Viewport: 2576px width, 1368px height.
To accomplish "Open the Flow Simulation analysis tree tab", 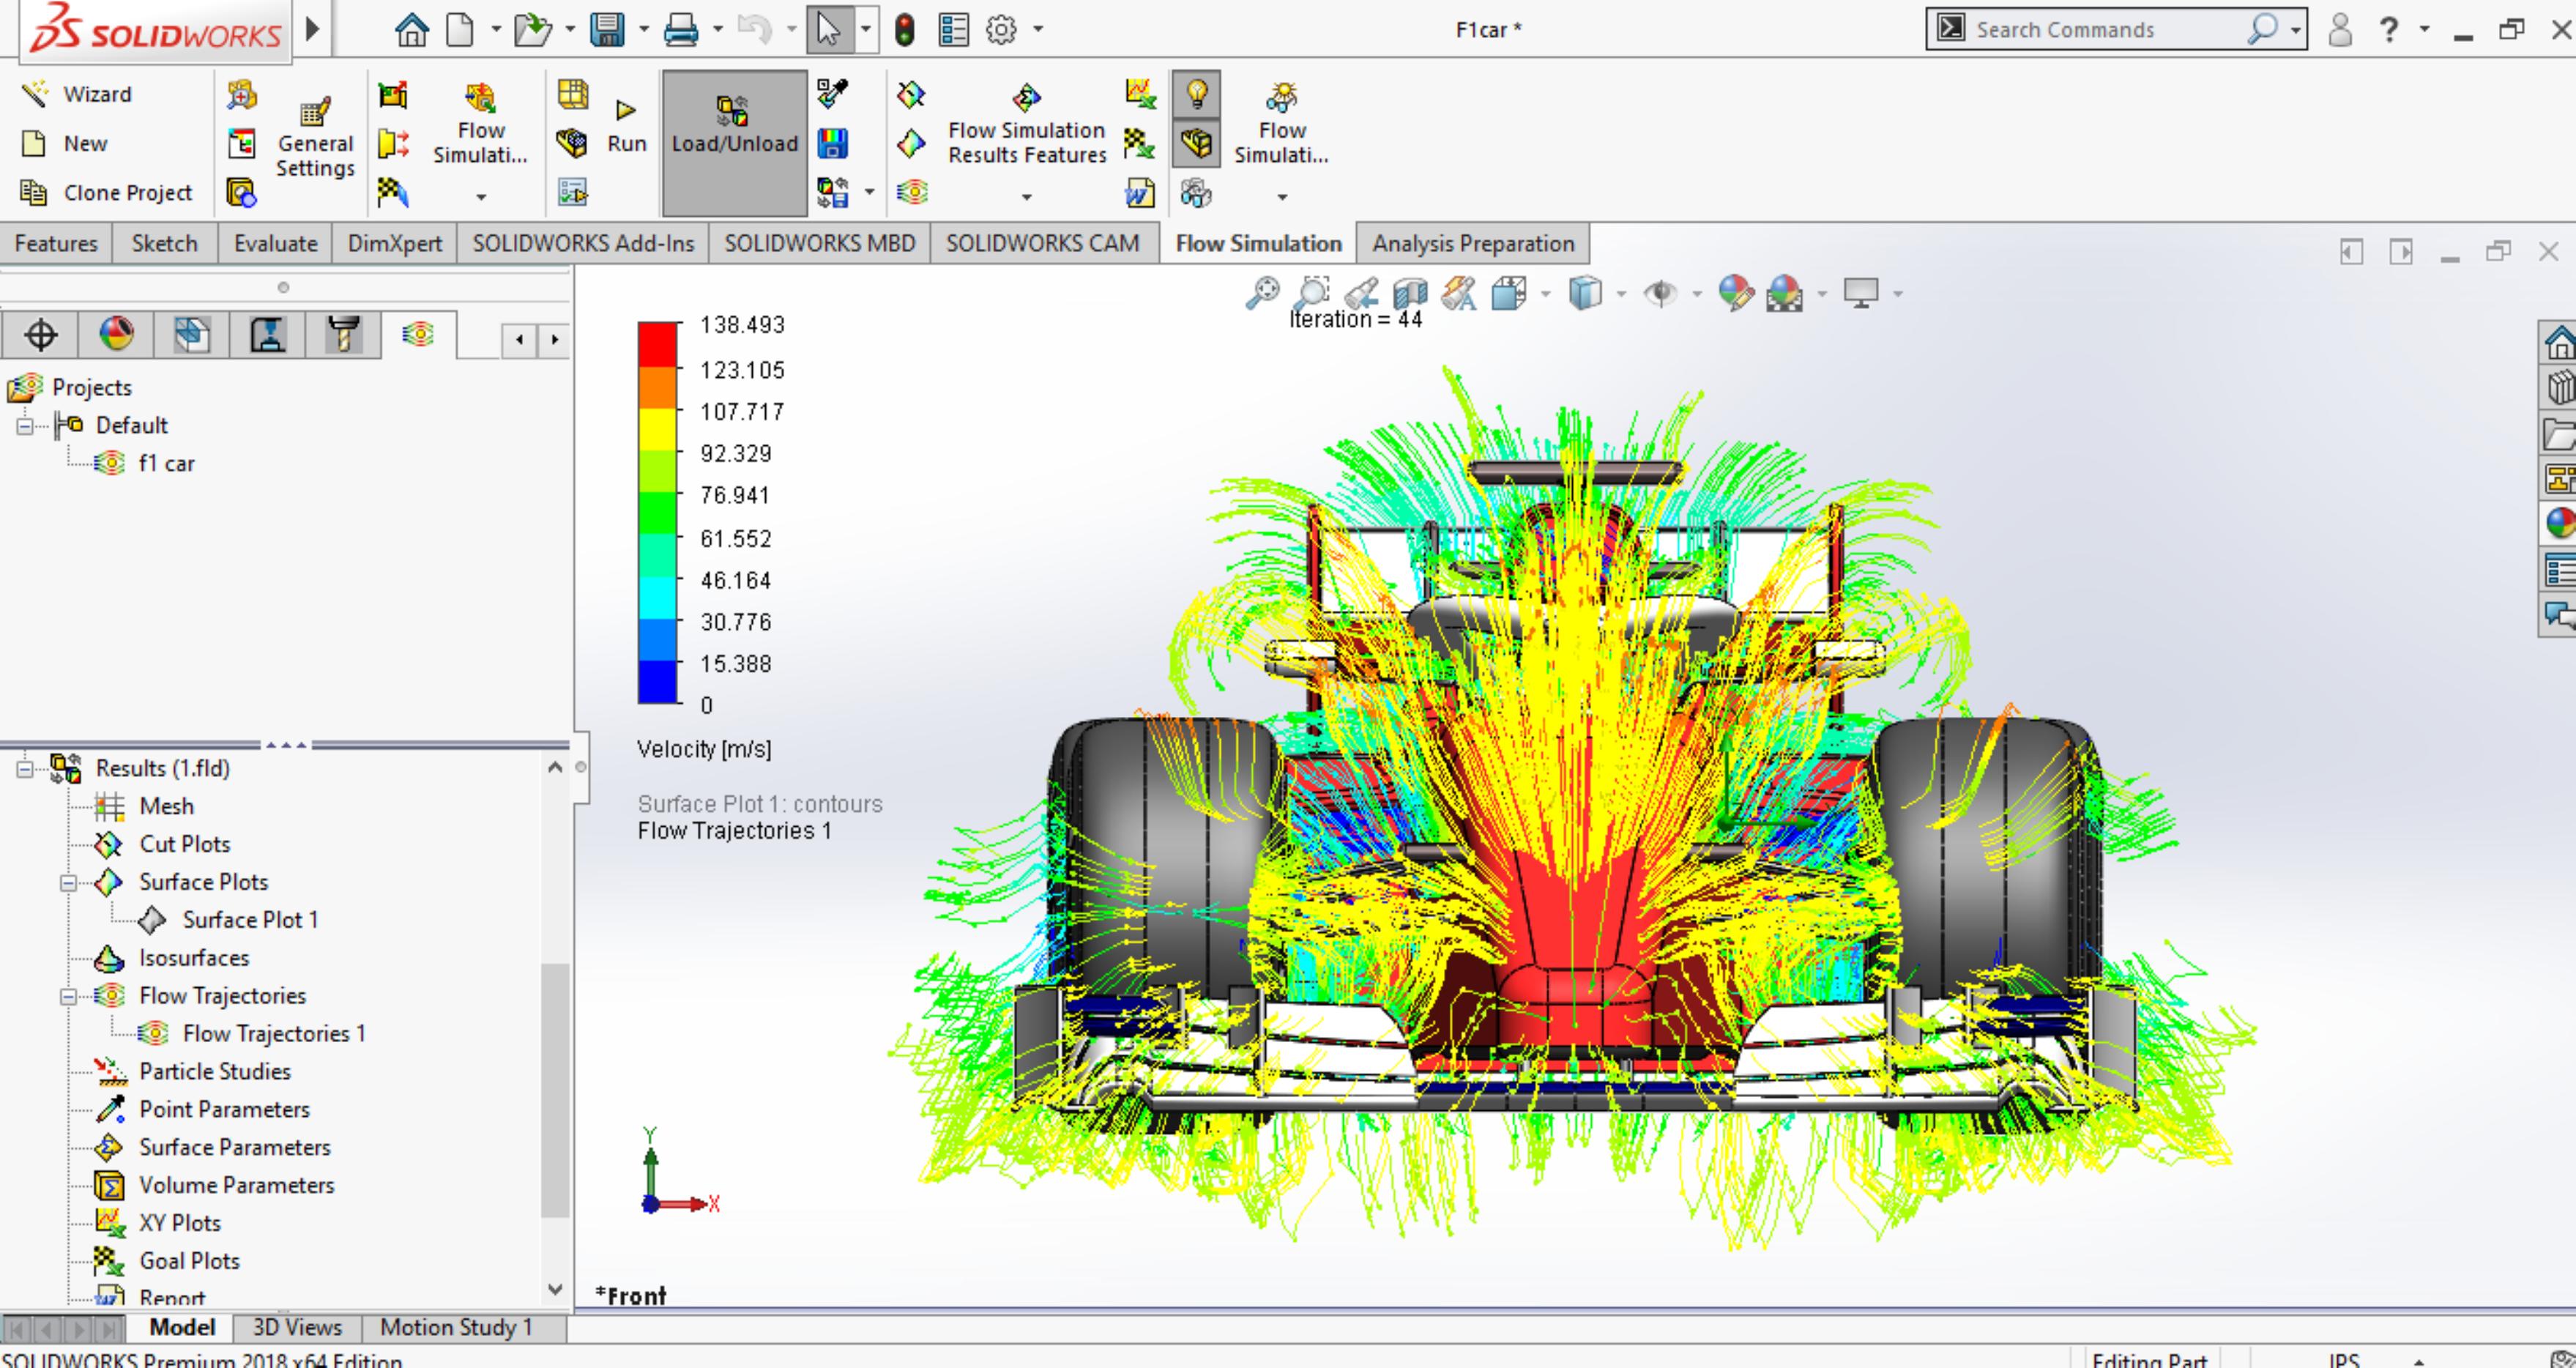I will coord(418,334).
